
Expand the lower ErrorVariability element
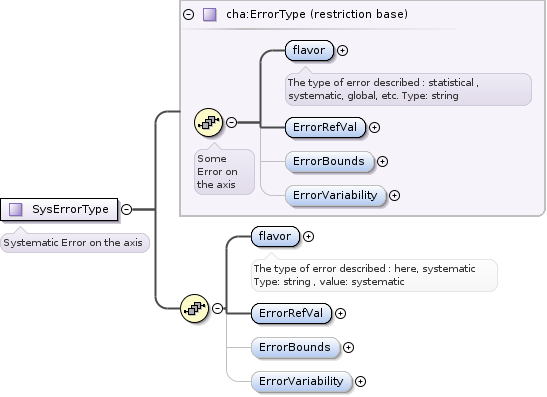pos(360,382)
